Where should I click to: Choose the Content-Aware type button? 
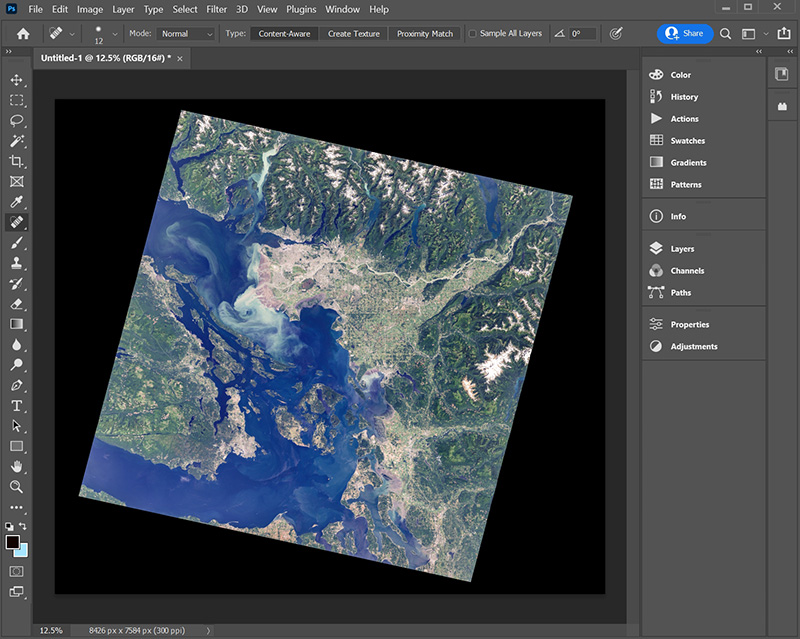pyautogui.click(x=284, y=33)
